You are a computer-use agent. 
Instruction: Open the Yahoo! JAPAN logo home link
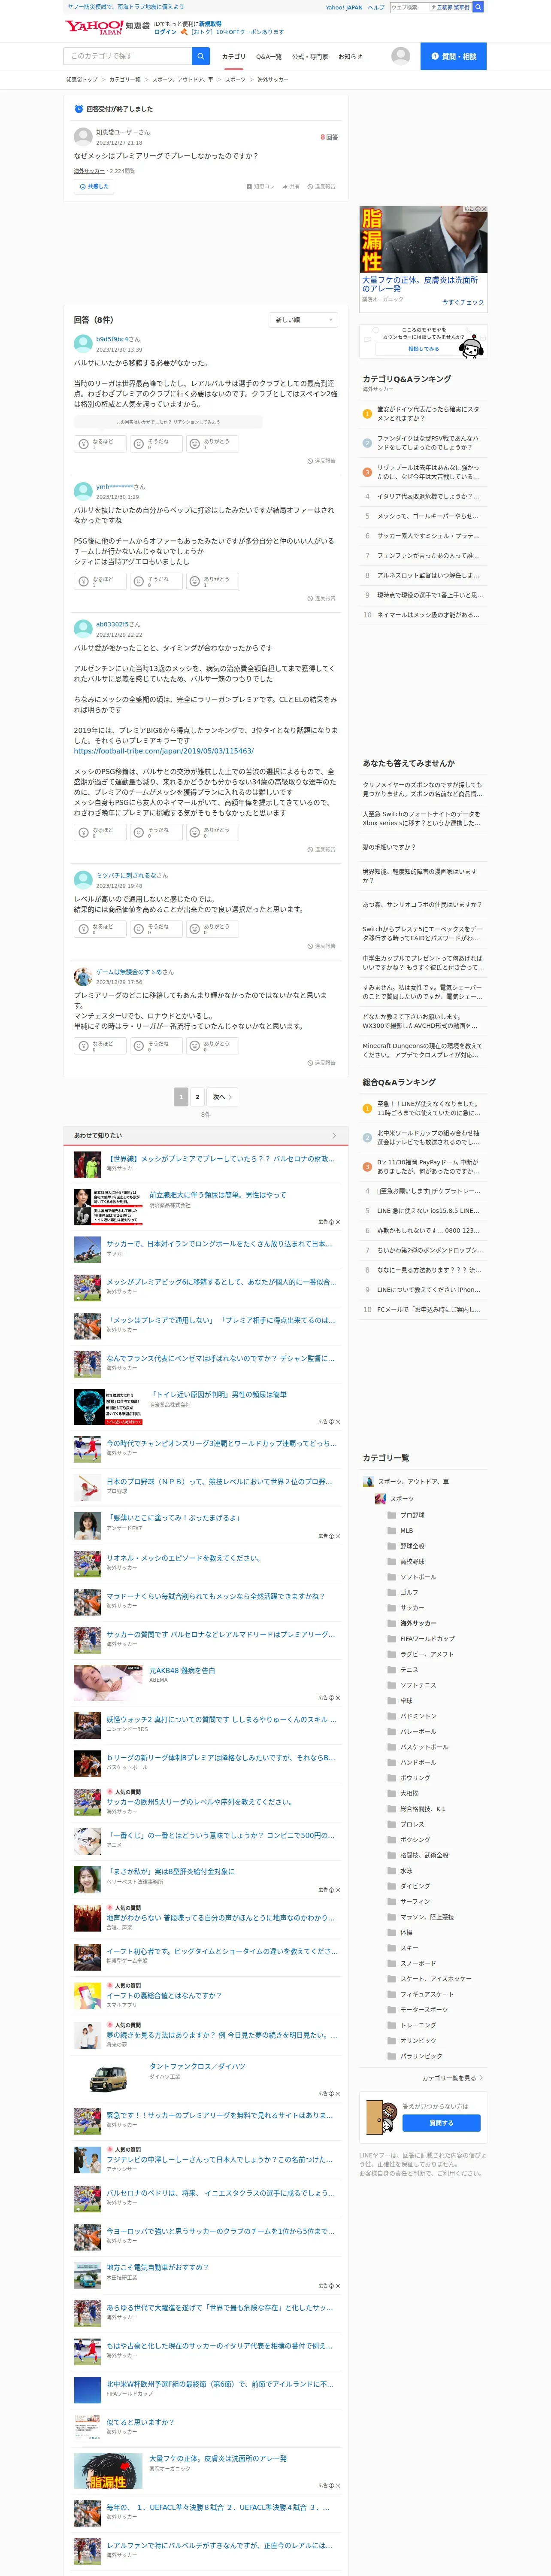[95, 27]
